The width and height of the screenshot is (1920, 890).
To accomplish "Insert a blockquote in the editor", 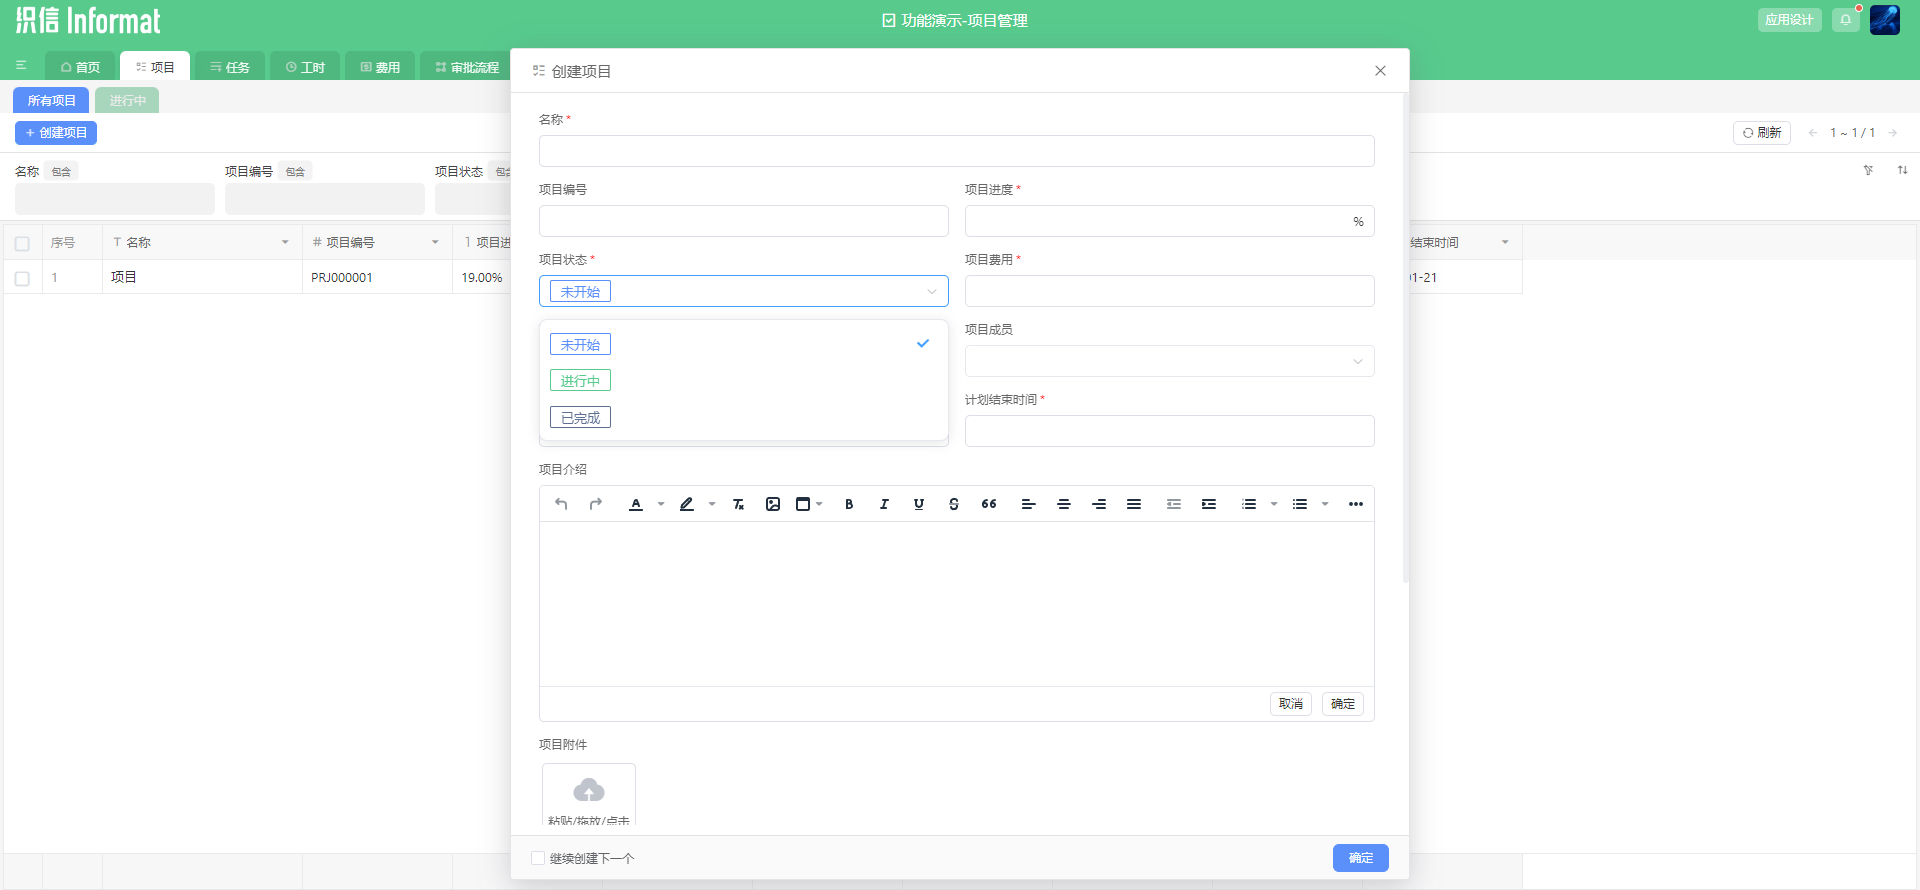I will point(989,504).
